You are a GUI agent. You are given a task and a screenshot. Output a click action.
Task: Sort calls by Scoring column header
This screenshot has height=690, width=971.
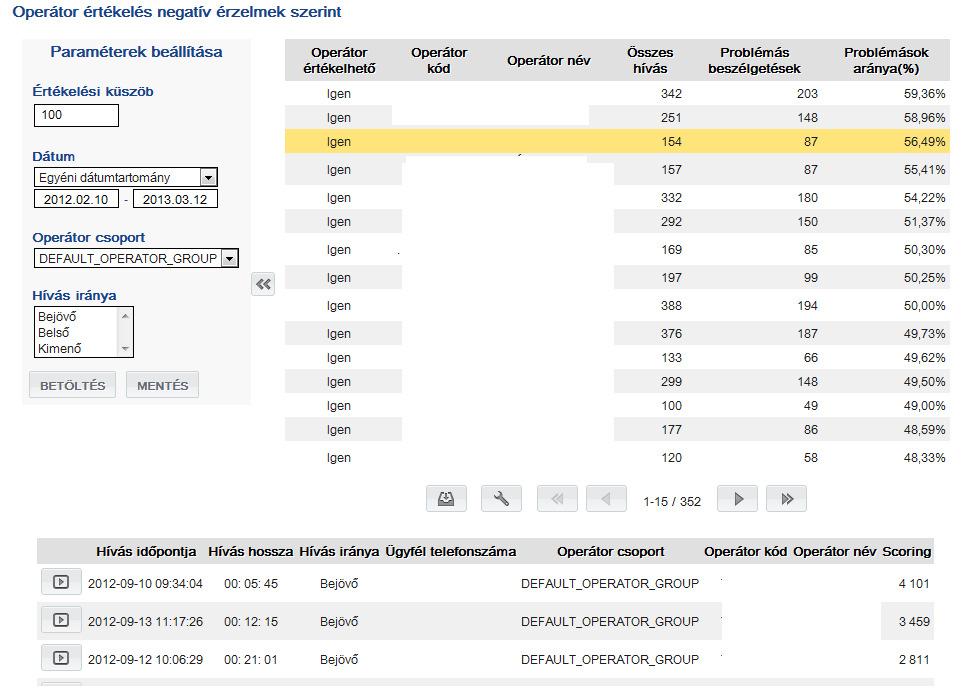click(x=907, y=551)
